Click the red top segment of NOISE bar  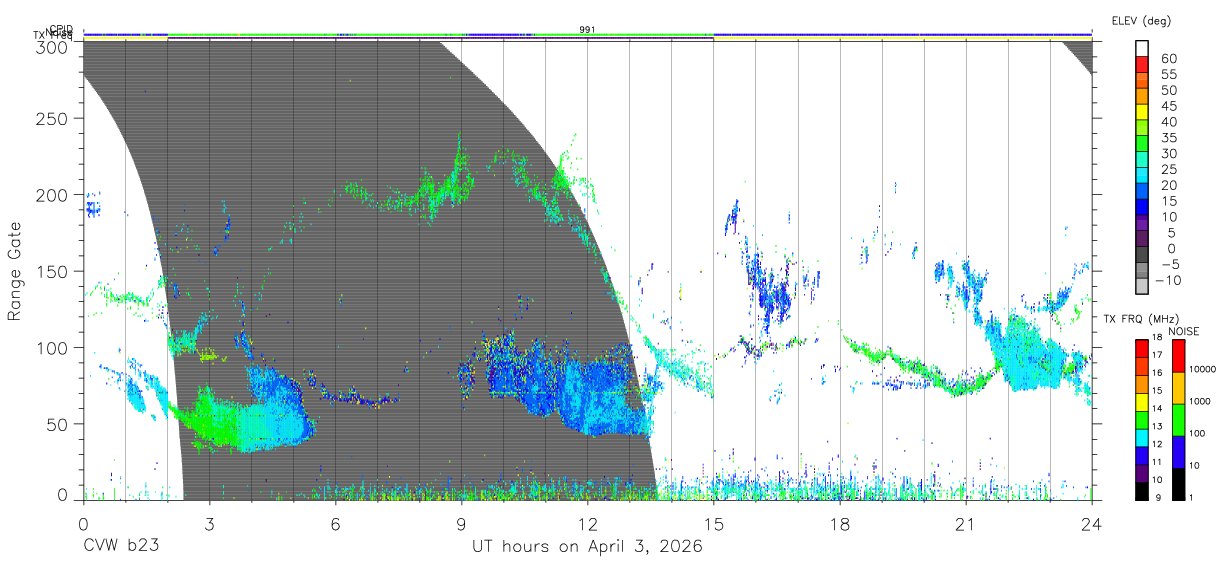click(1178, 356)
